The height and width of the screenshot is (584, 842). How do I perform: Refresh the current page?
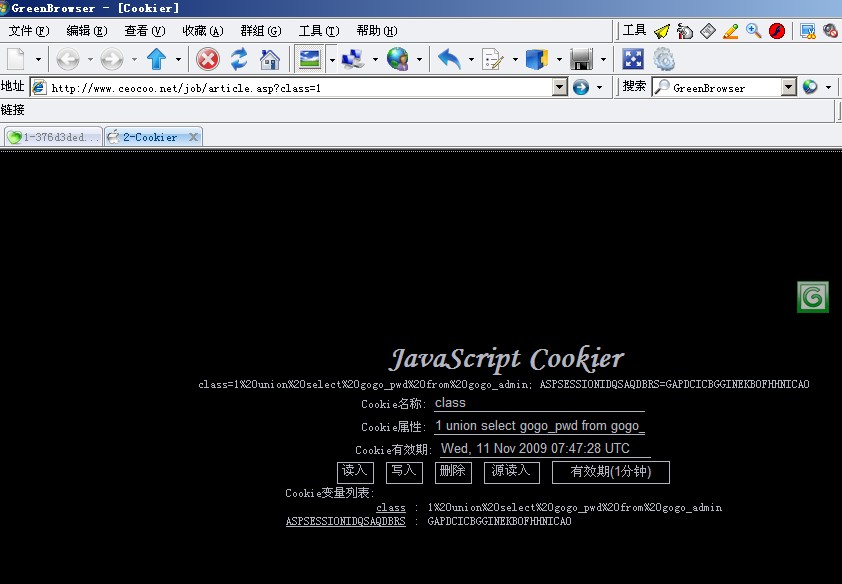(239, 59)
